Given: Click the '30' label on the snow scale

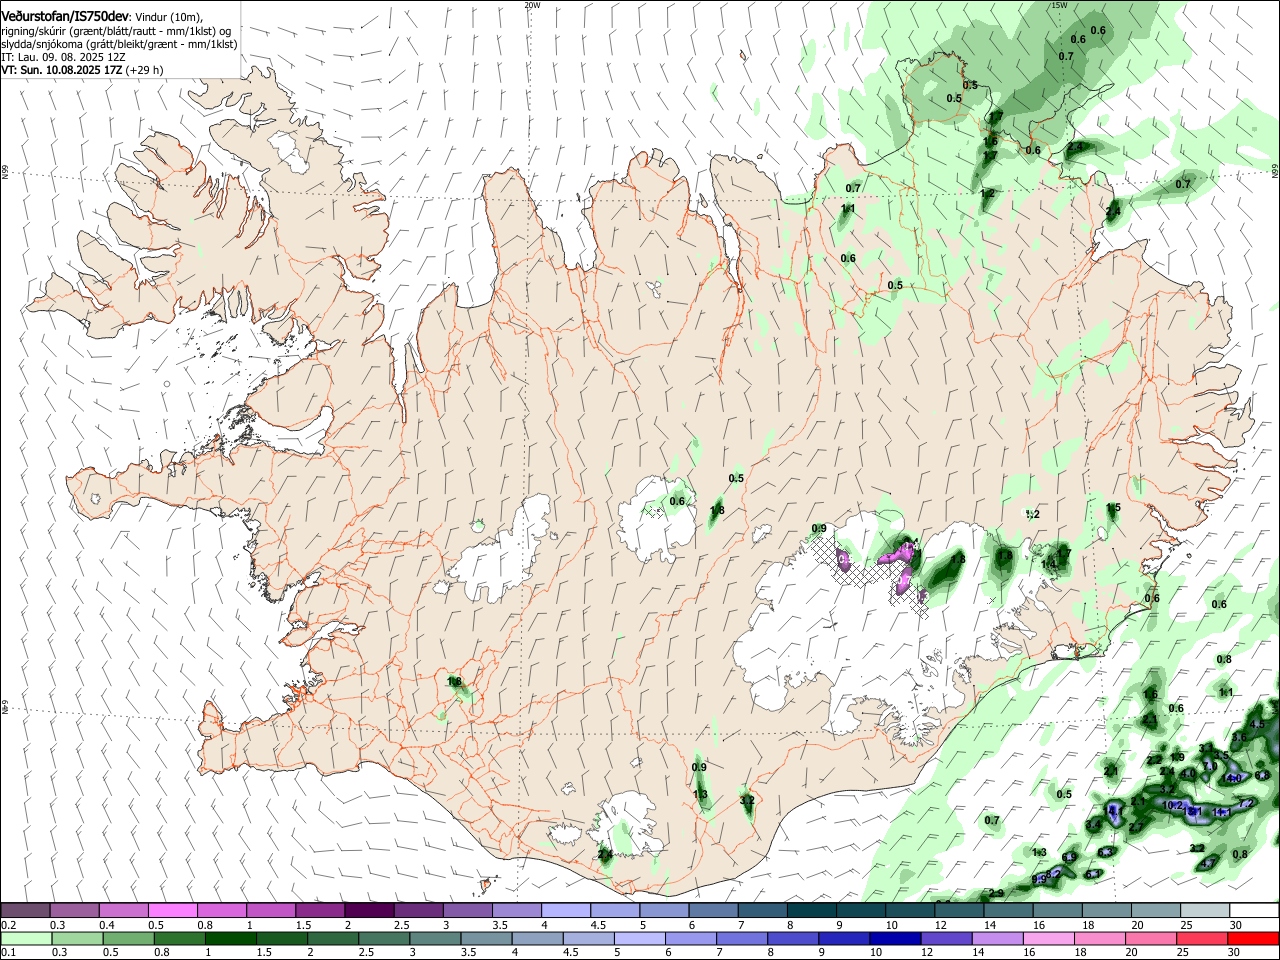Looking at the screenshot, I should (x=1235, y=925).
